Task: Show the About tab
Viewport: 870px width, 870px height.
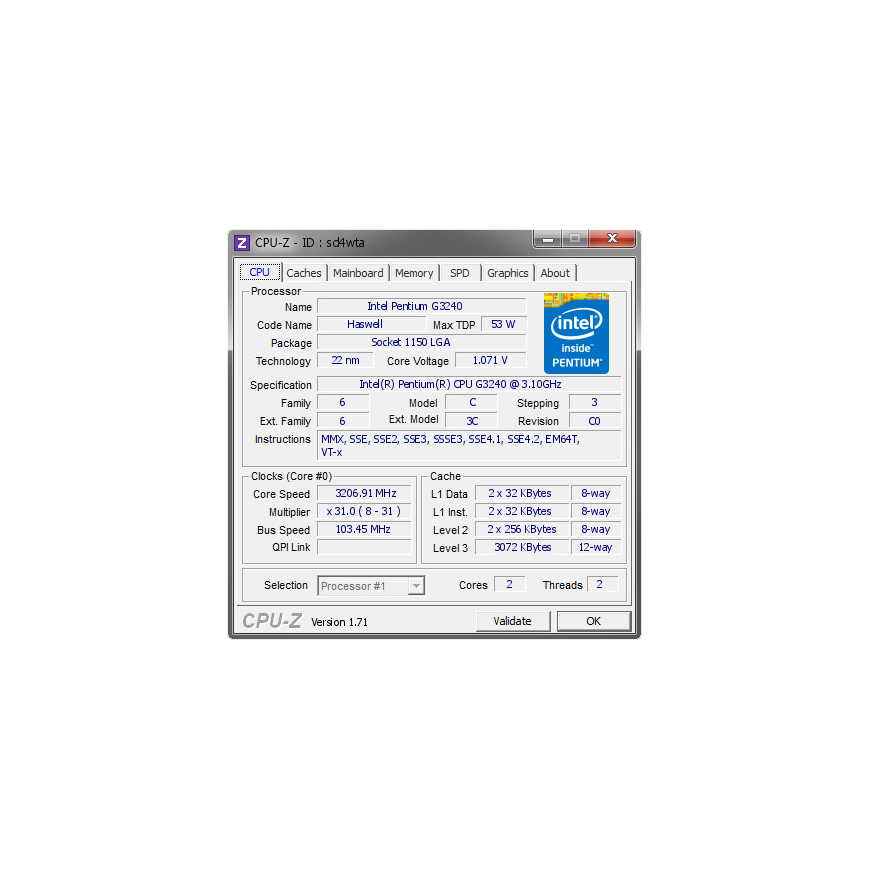Action: tap(555, 273)
